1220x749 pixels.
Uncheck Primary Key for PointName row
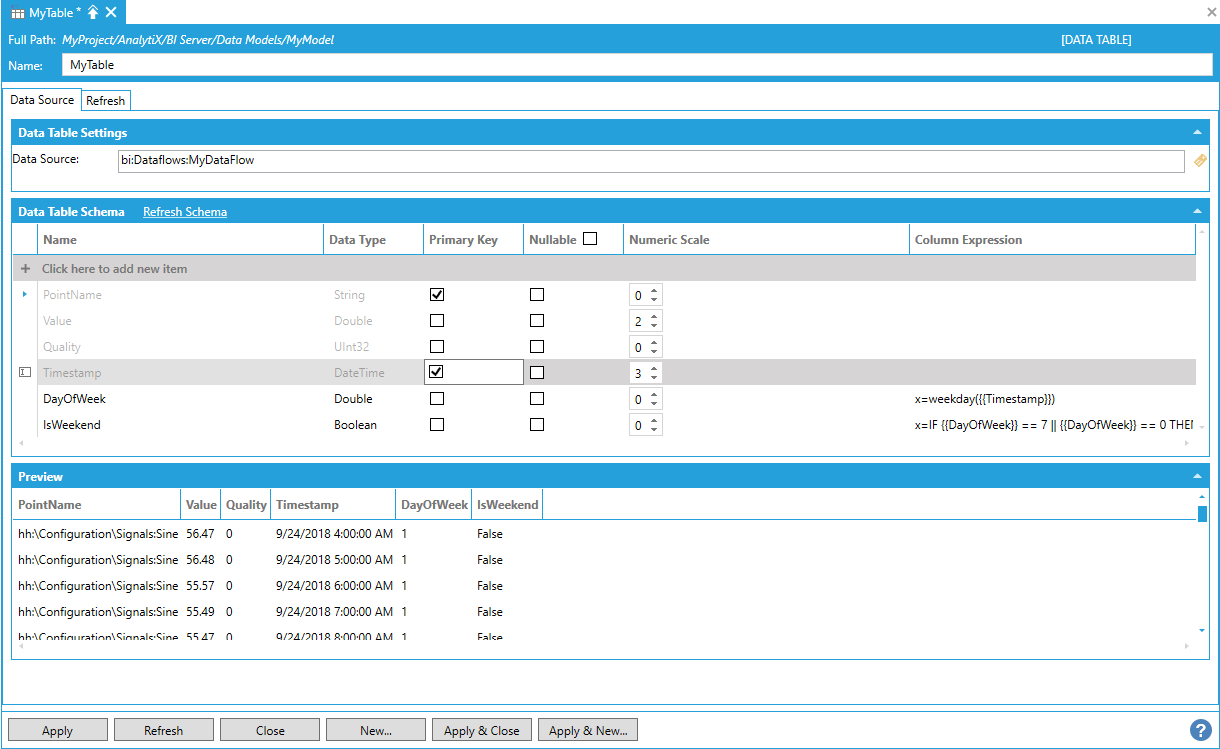pyautogui.click(x=436, y=295)
